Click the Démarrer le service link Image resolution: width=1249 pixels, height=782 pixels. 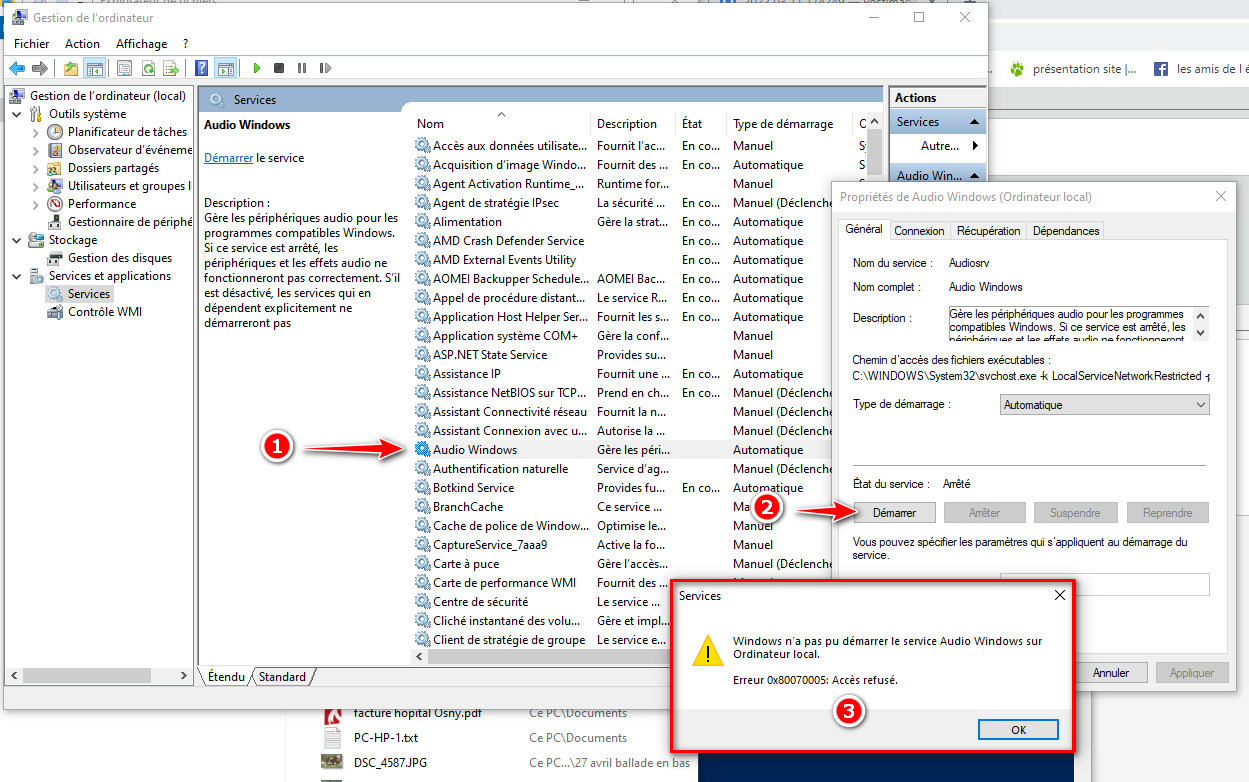pyautogui.click(x=229, y=158)
